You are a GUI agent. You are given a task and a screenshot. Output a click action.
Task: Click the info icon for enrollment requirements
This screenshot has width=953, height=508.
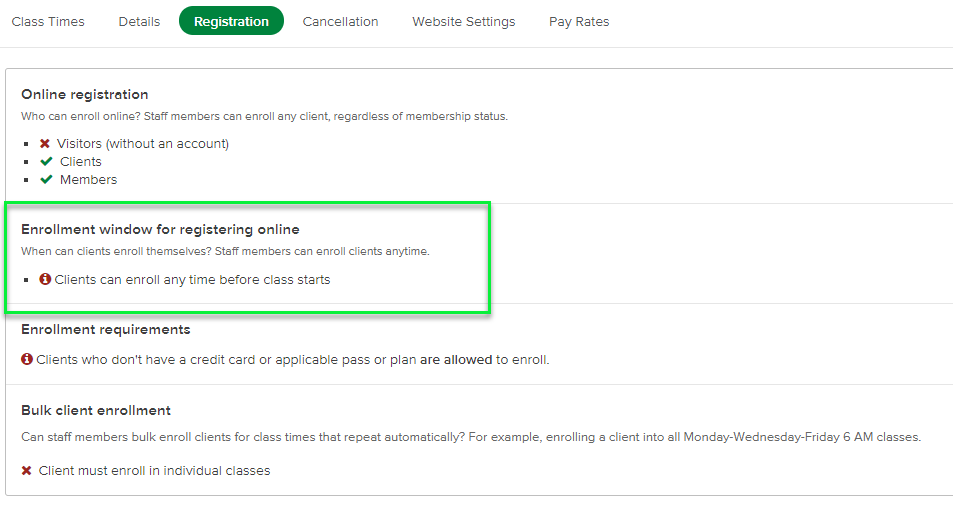[27, 359]
